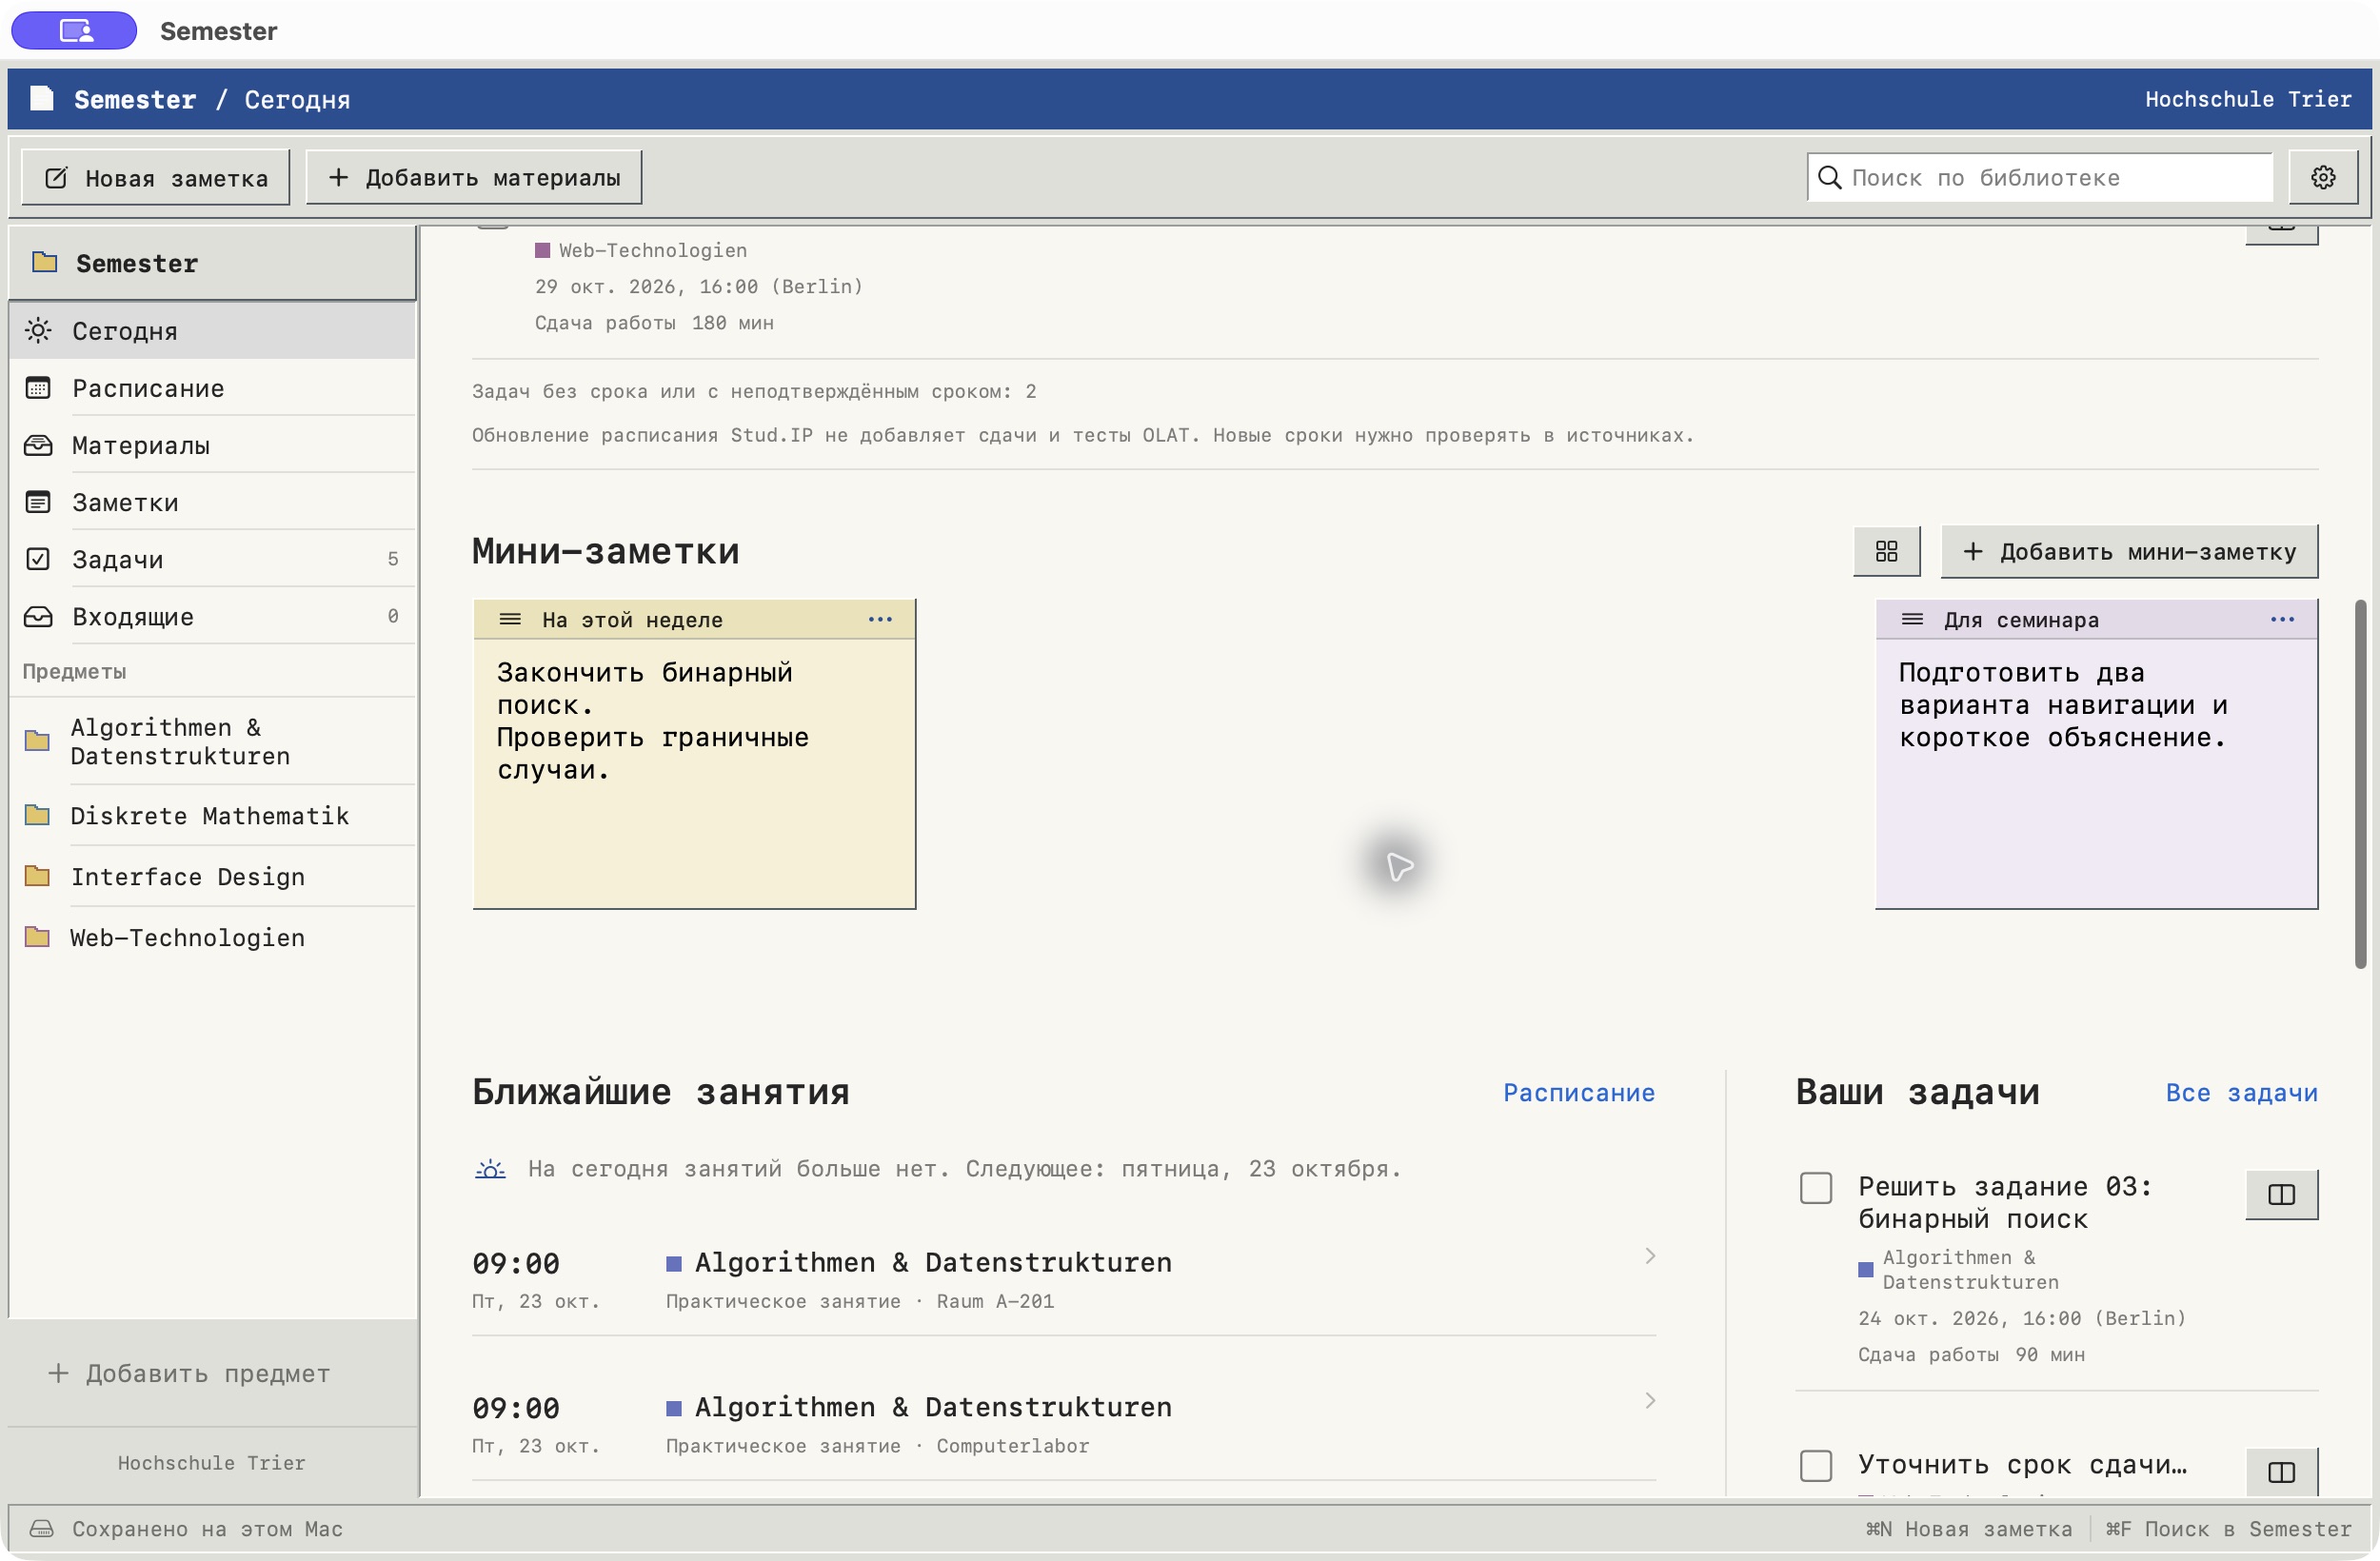
Task: Click the screen-sharing icon in the top bar
Action: (x=74, y=30)
